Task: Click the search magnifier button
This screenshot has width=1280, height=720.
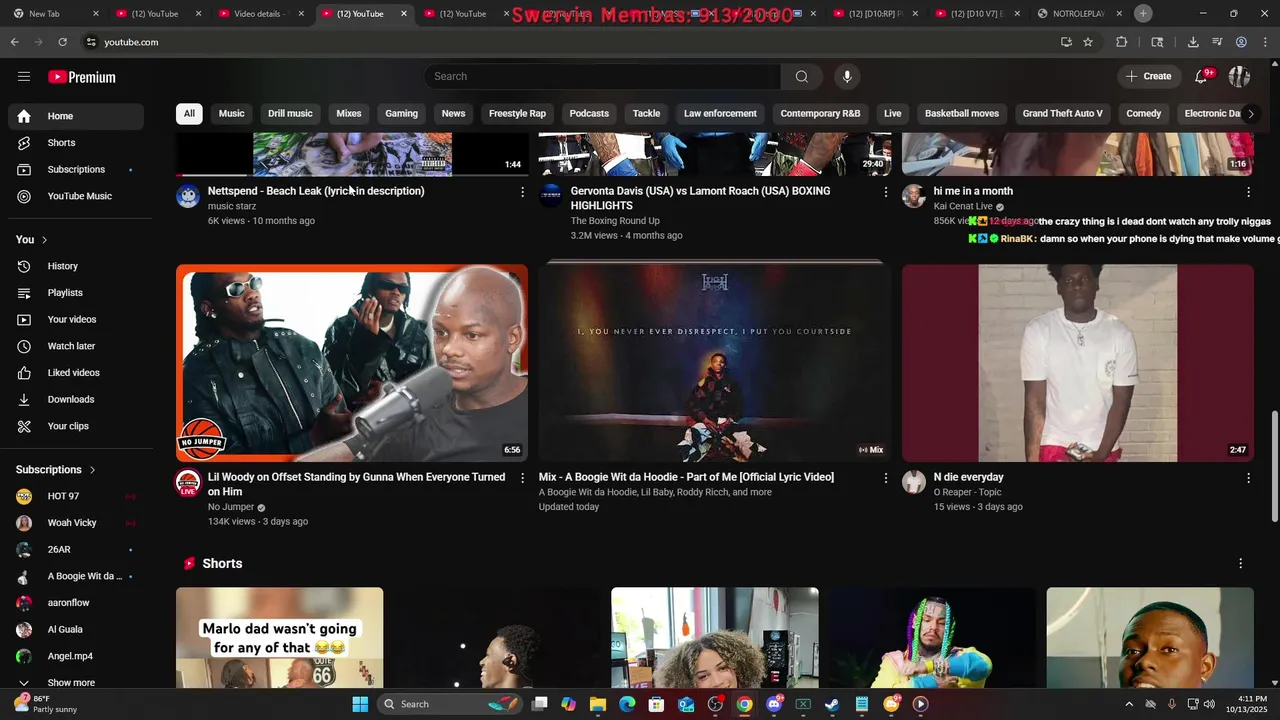Action: [802, 77]
